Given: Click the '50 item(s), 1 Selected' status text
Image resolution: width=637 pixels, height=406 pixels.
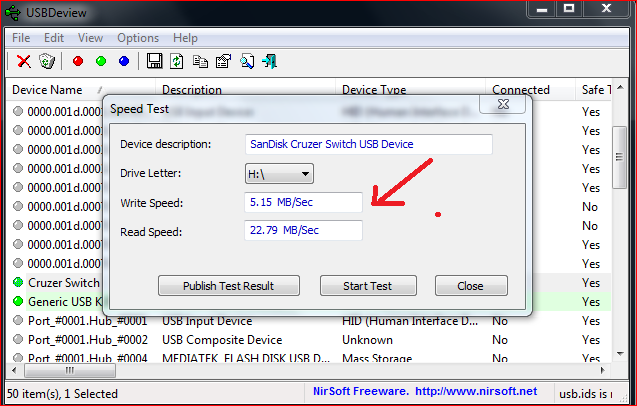Looking at the screenshot, I should [x=62, y=394].
